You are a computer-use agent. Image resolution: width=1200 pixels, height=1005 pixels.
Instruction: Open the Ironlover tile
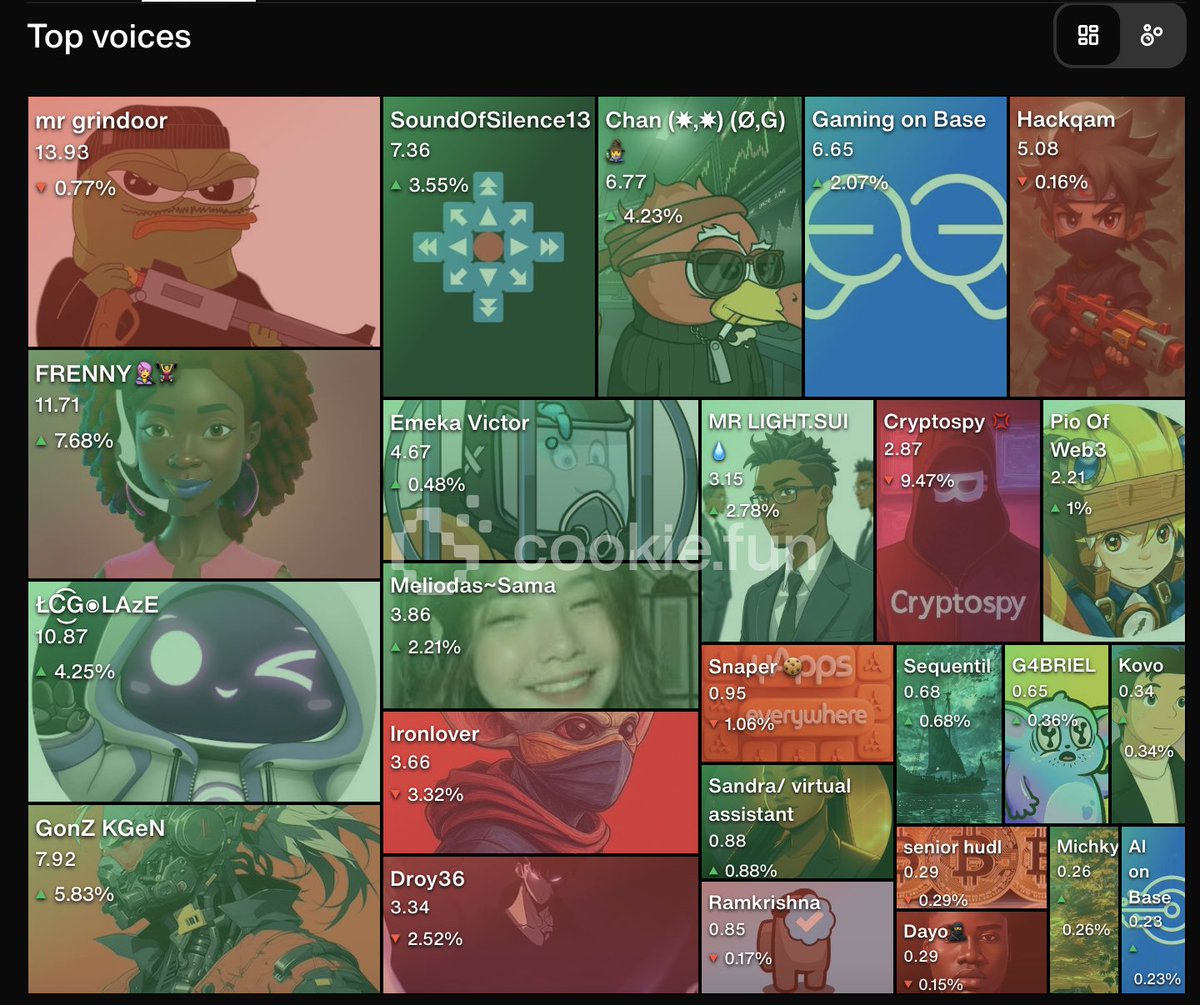(x=540, y=782)
